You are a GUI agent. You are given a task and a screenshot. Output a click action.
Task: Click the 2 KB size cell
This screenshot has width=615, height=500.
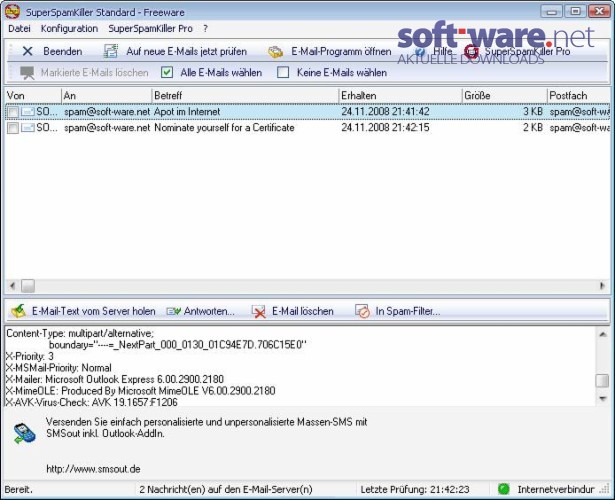pyautogui.click(x=533, y=127)
